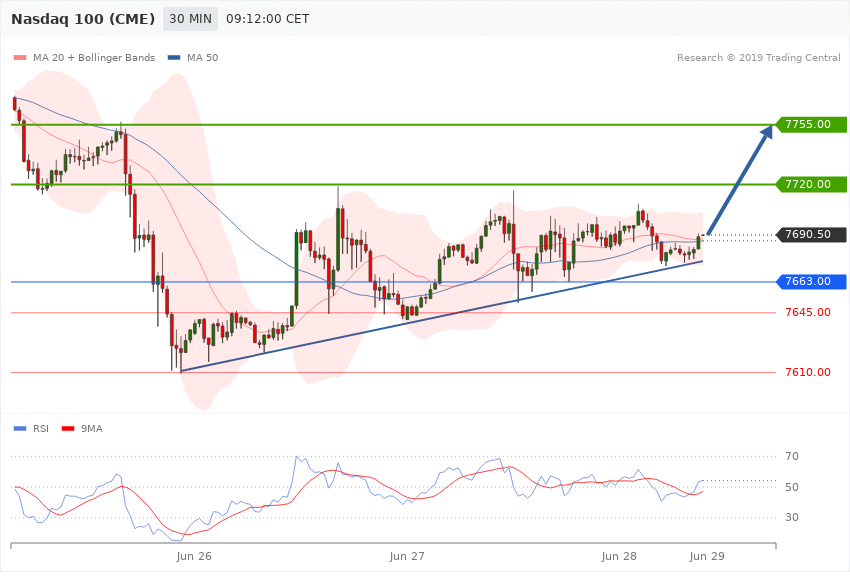This screenshot has height=576, width=850.
Task: Click the 7720.00 green resistance label
Action: [x=812, y=184]
